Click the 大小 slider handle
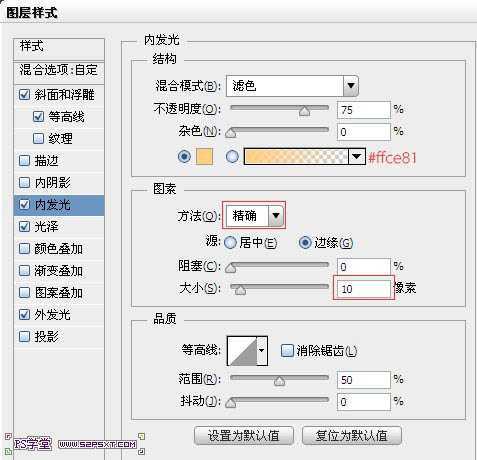This screenshot has width=477, height=460. (x=240, y=290)
